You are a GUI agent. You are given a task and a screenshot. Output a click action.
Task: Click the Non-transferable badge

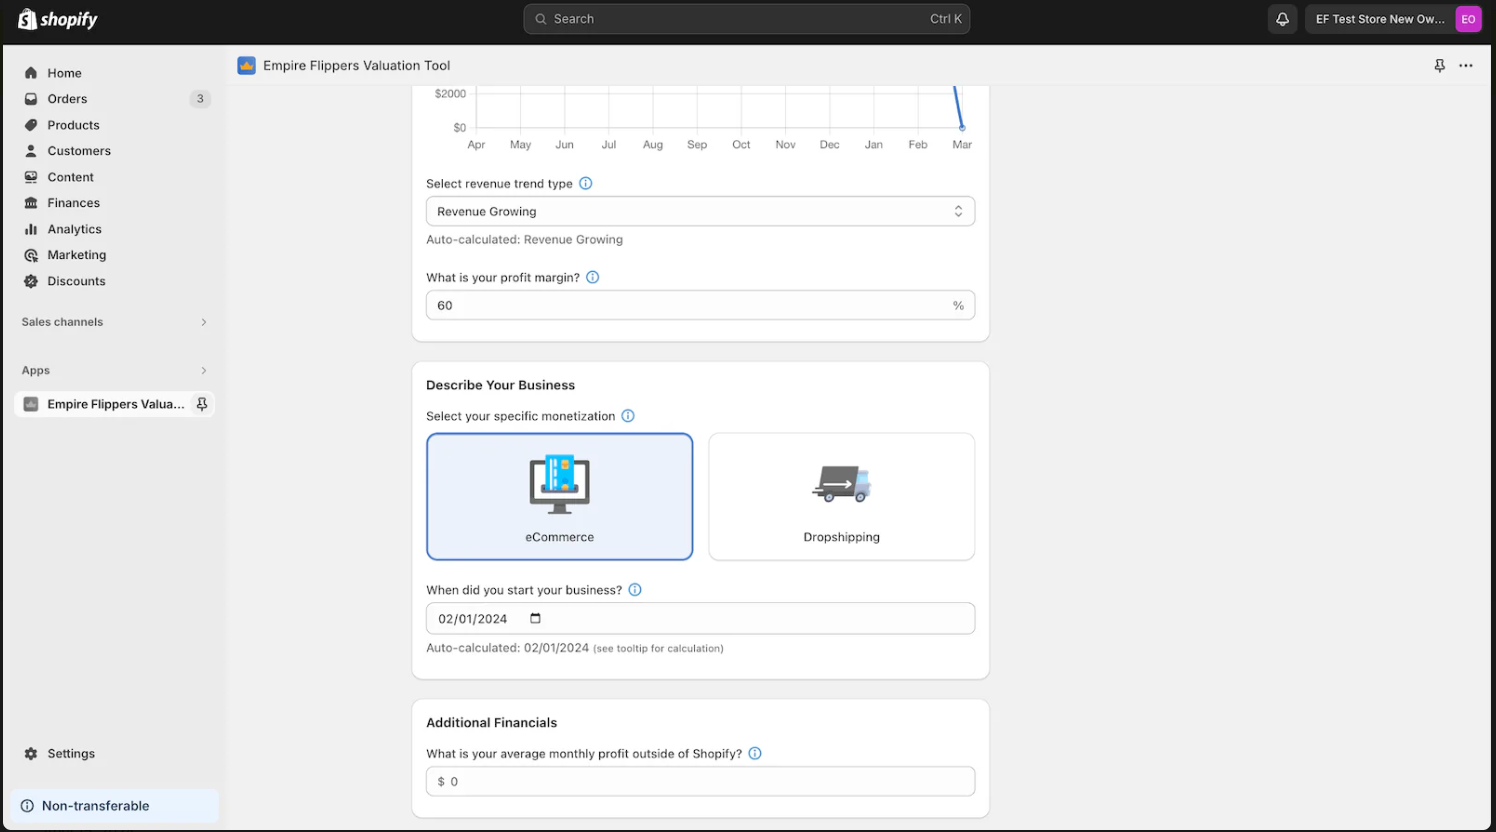pyautogui.click(x=115, y=806)
